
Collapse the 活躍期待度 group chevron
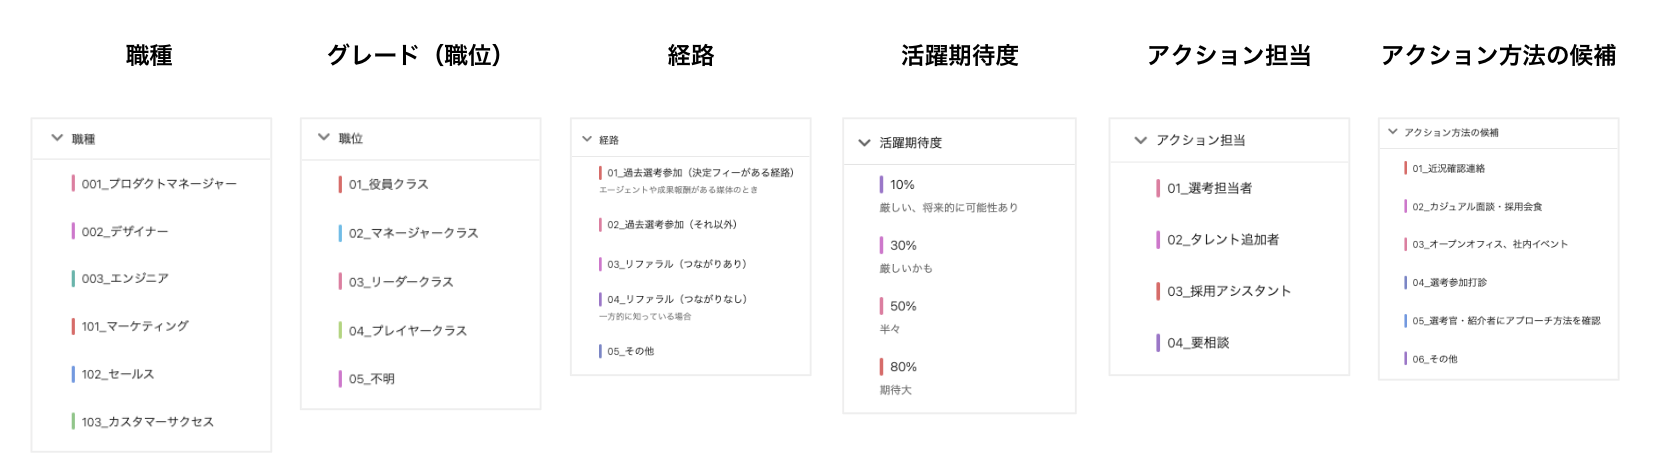(x=864, y=143)
